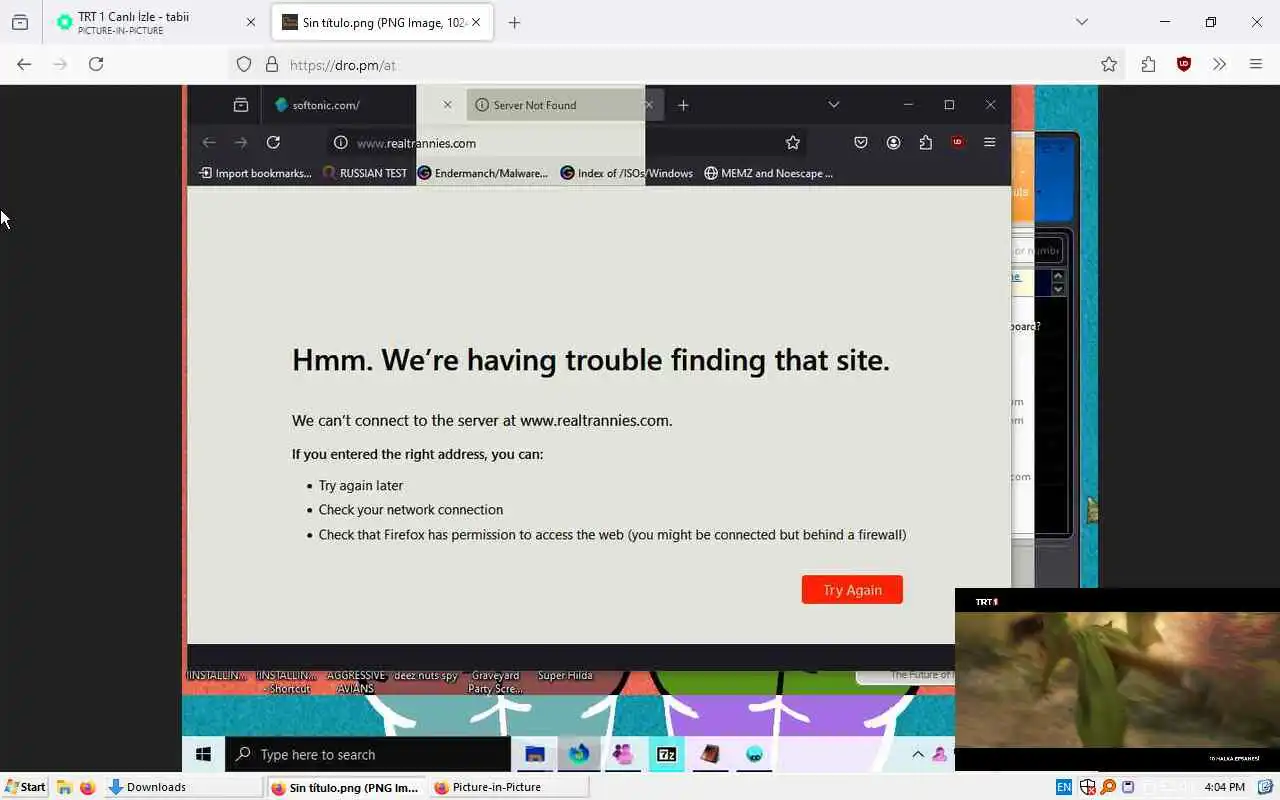This screenshot has height=800, width=1280.
Task: Activate Picture-in-Picture taskbar button
Action: [x=509, y=787]
